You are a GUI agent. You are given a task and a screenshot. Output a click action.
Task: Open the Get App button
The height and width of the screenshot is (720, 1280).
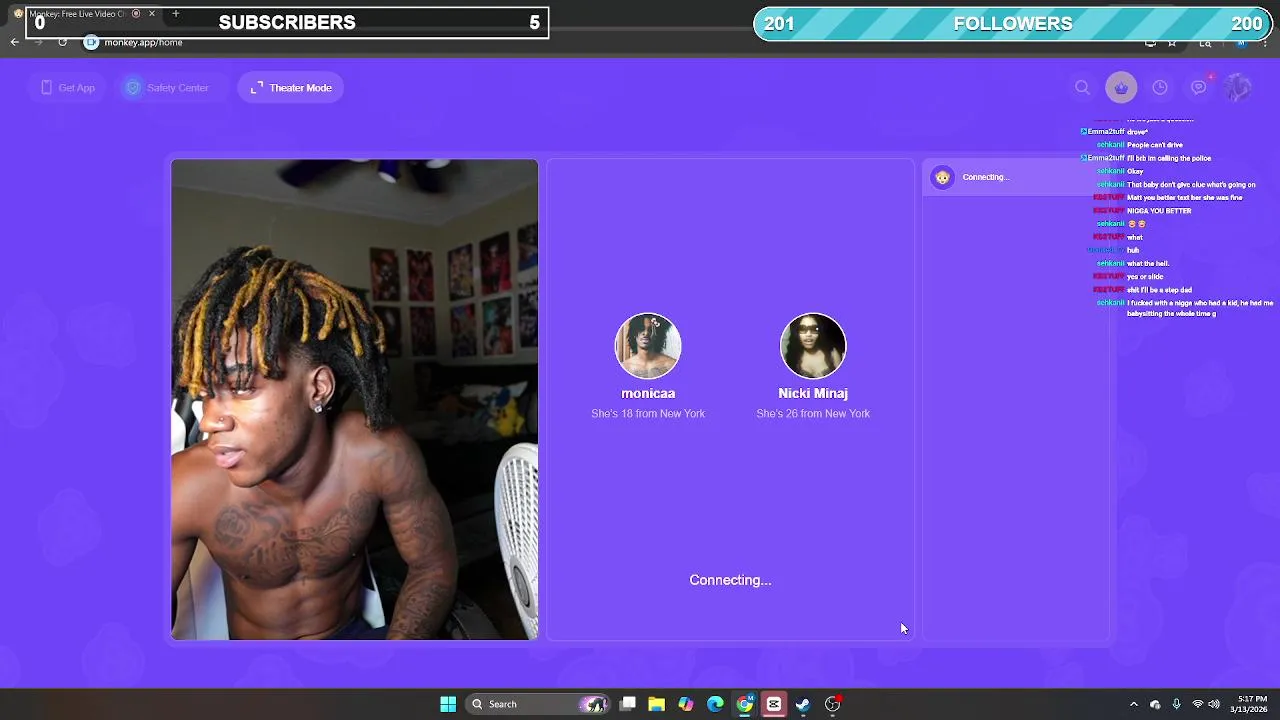pos(68,88)
